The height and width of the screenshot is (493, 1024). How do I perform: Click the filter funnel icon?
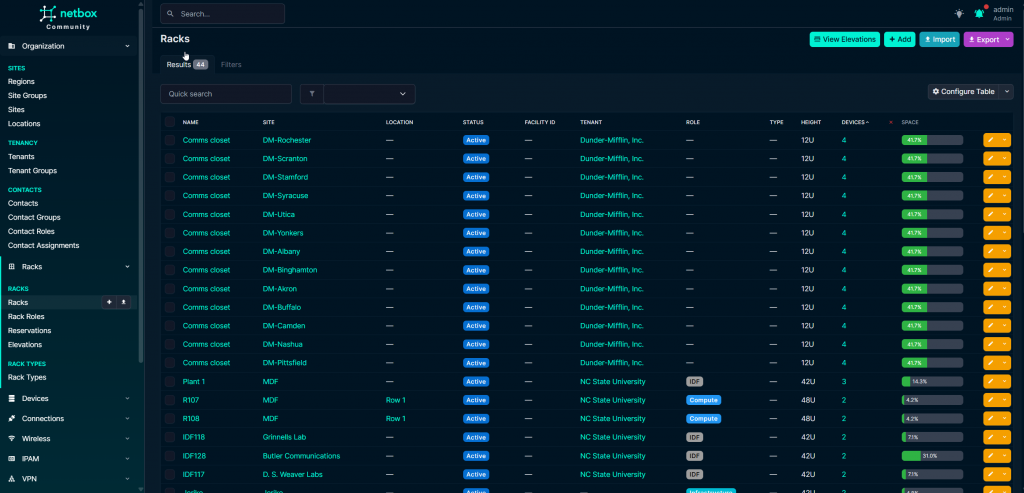tap(311, 93)
